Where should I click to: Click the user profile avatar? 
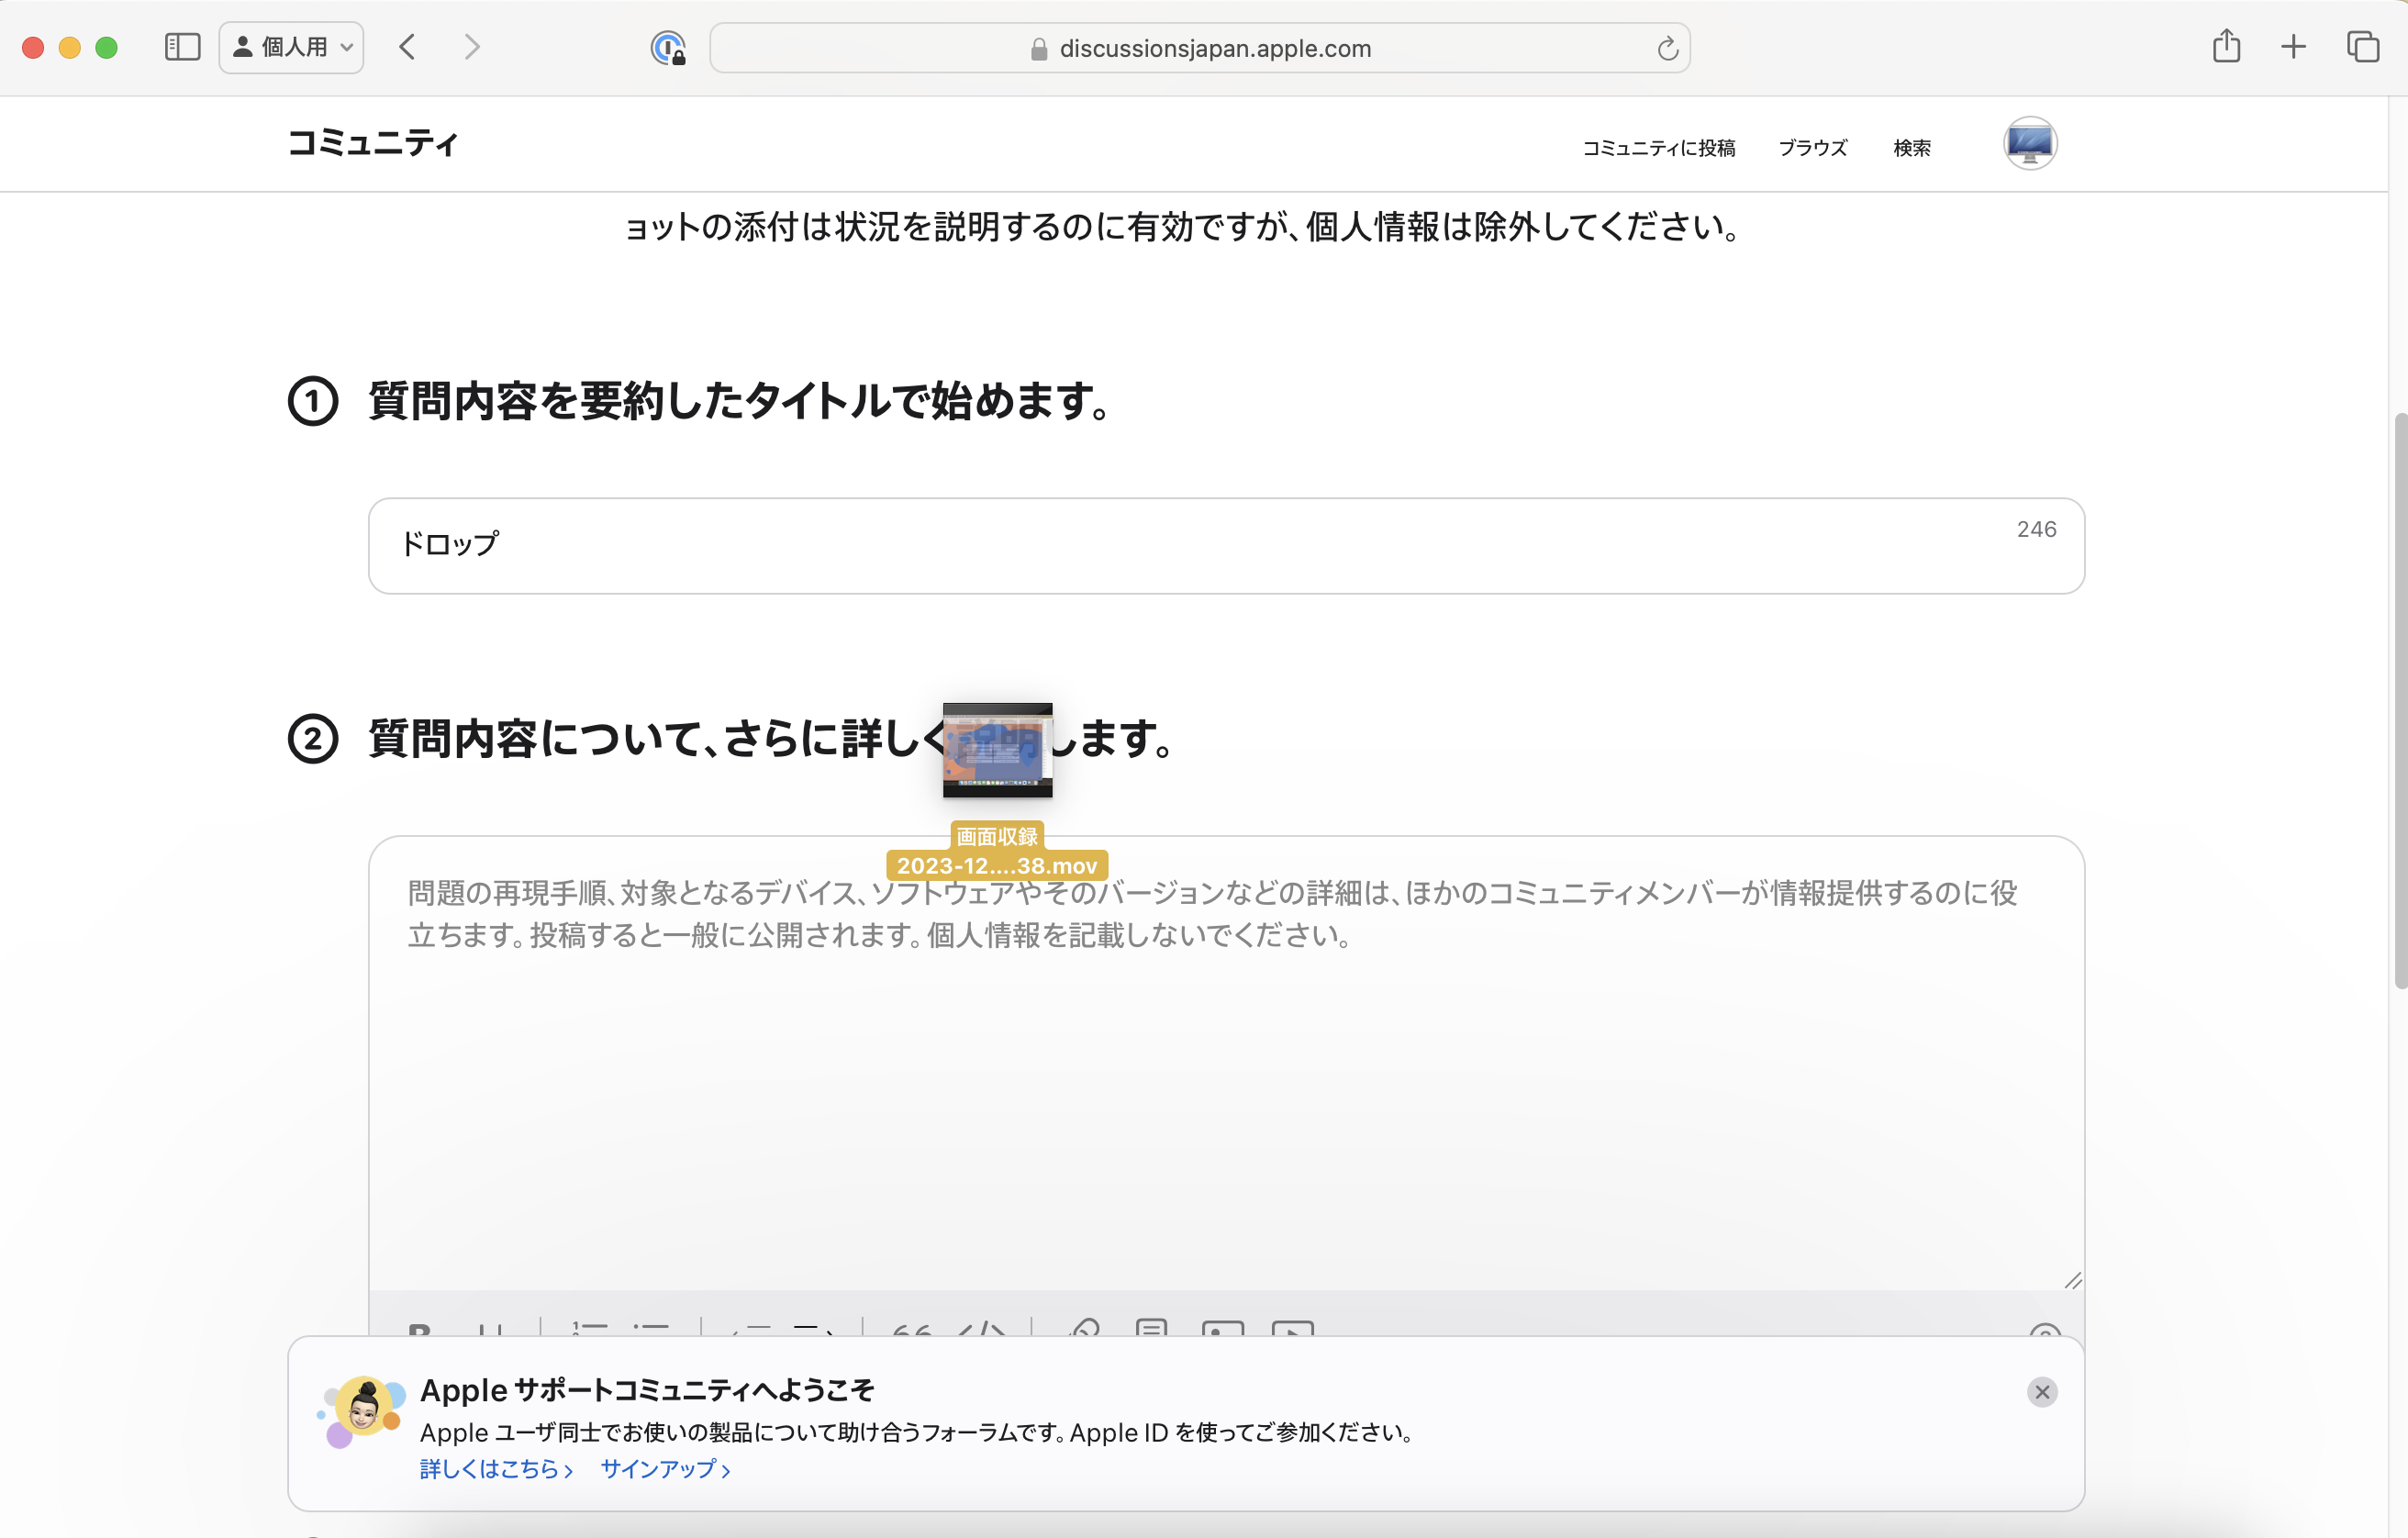2029,144
